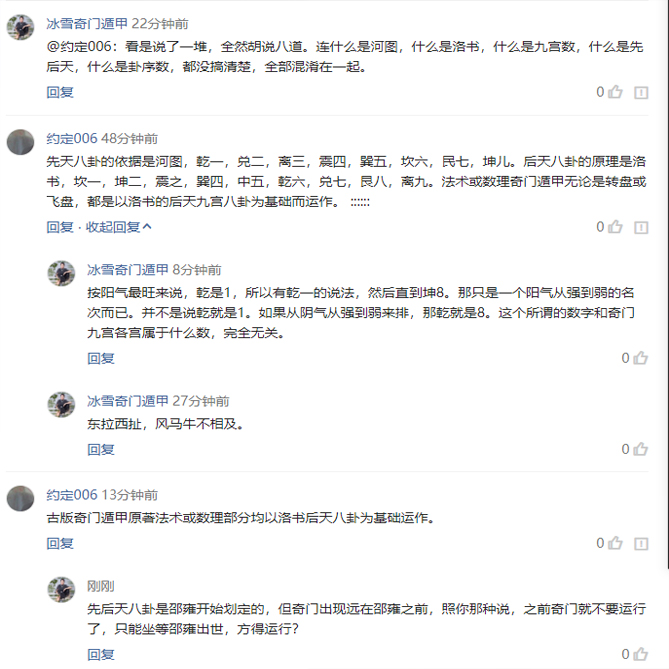Reply to the 8分钟前 sub-comment

[x=100, y=358]
